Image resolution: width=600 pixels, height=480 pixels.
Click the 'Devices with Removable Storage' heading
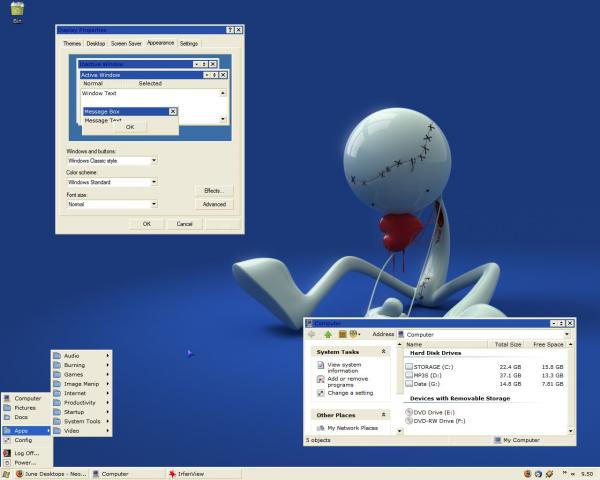pyautogui.click(x=460, y=398)
